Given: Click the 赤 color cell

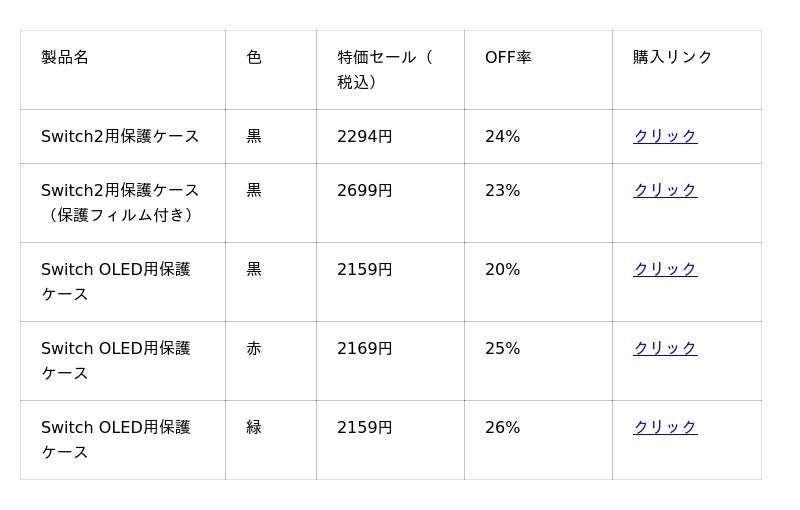Looking at the screenshot, I should click(254, 348).
